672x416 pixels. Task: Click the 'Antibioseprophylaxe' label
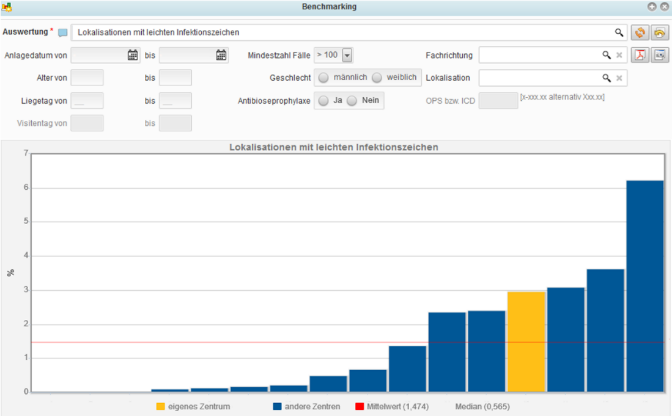tap(274, 101)
